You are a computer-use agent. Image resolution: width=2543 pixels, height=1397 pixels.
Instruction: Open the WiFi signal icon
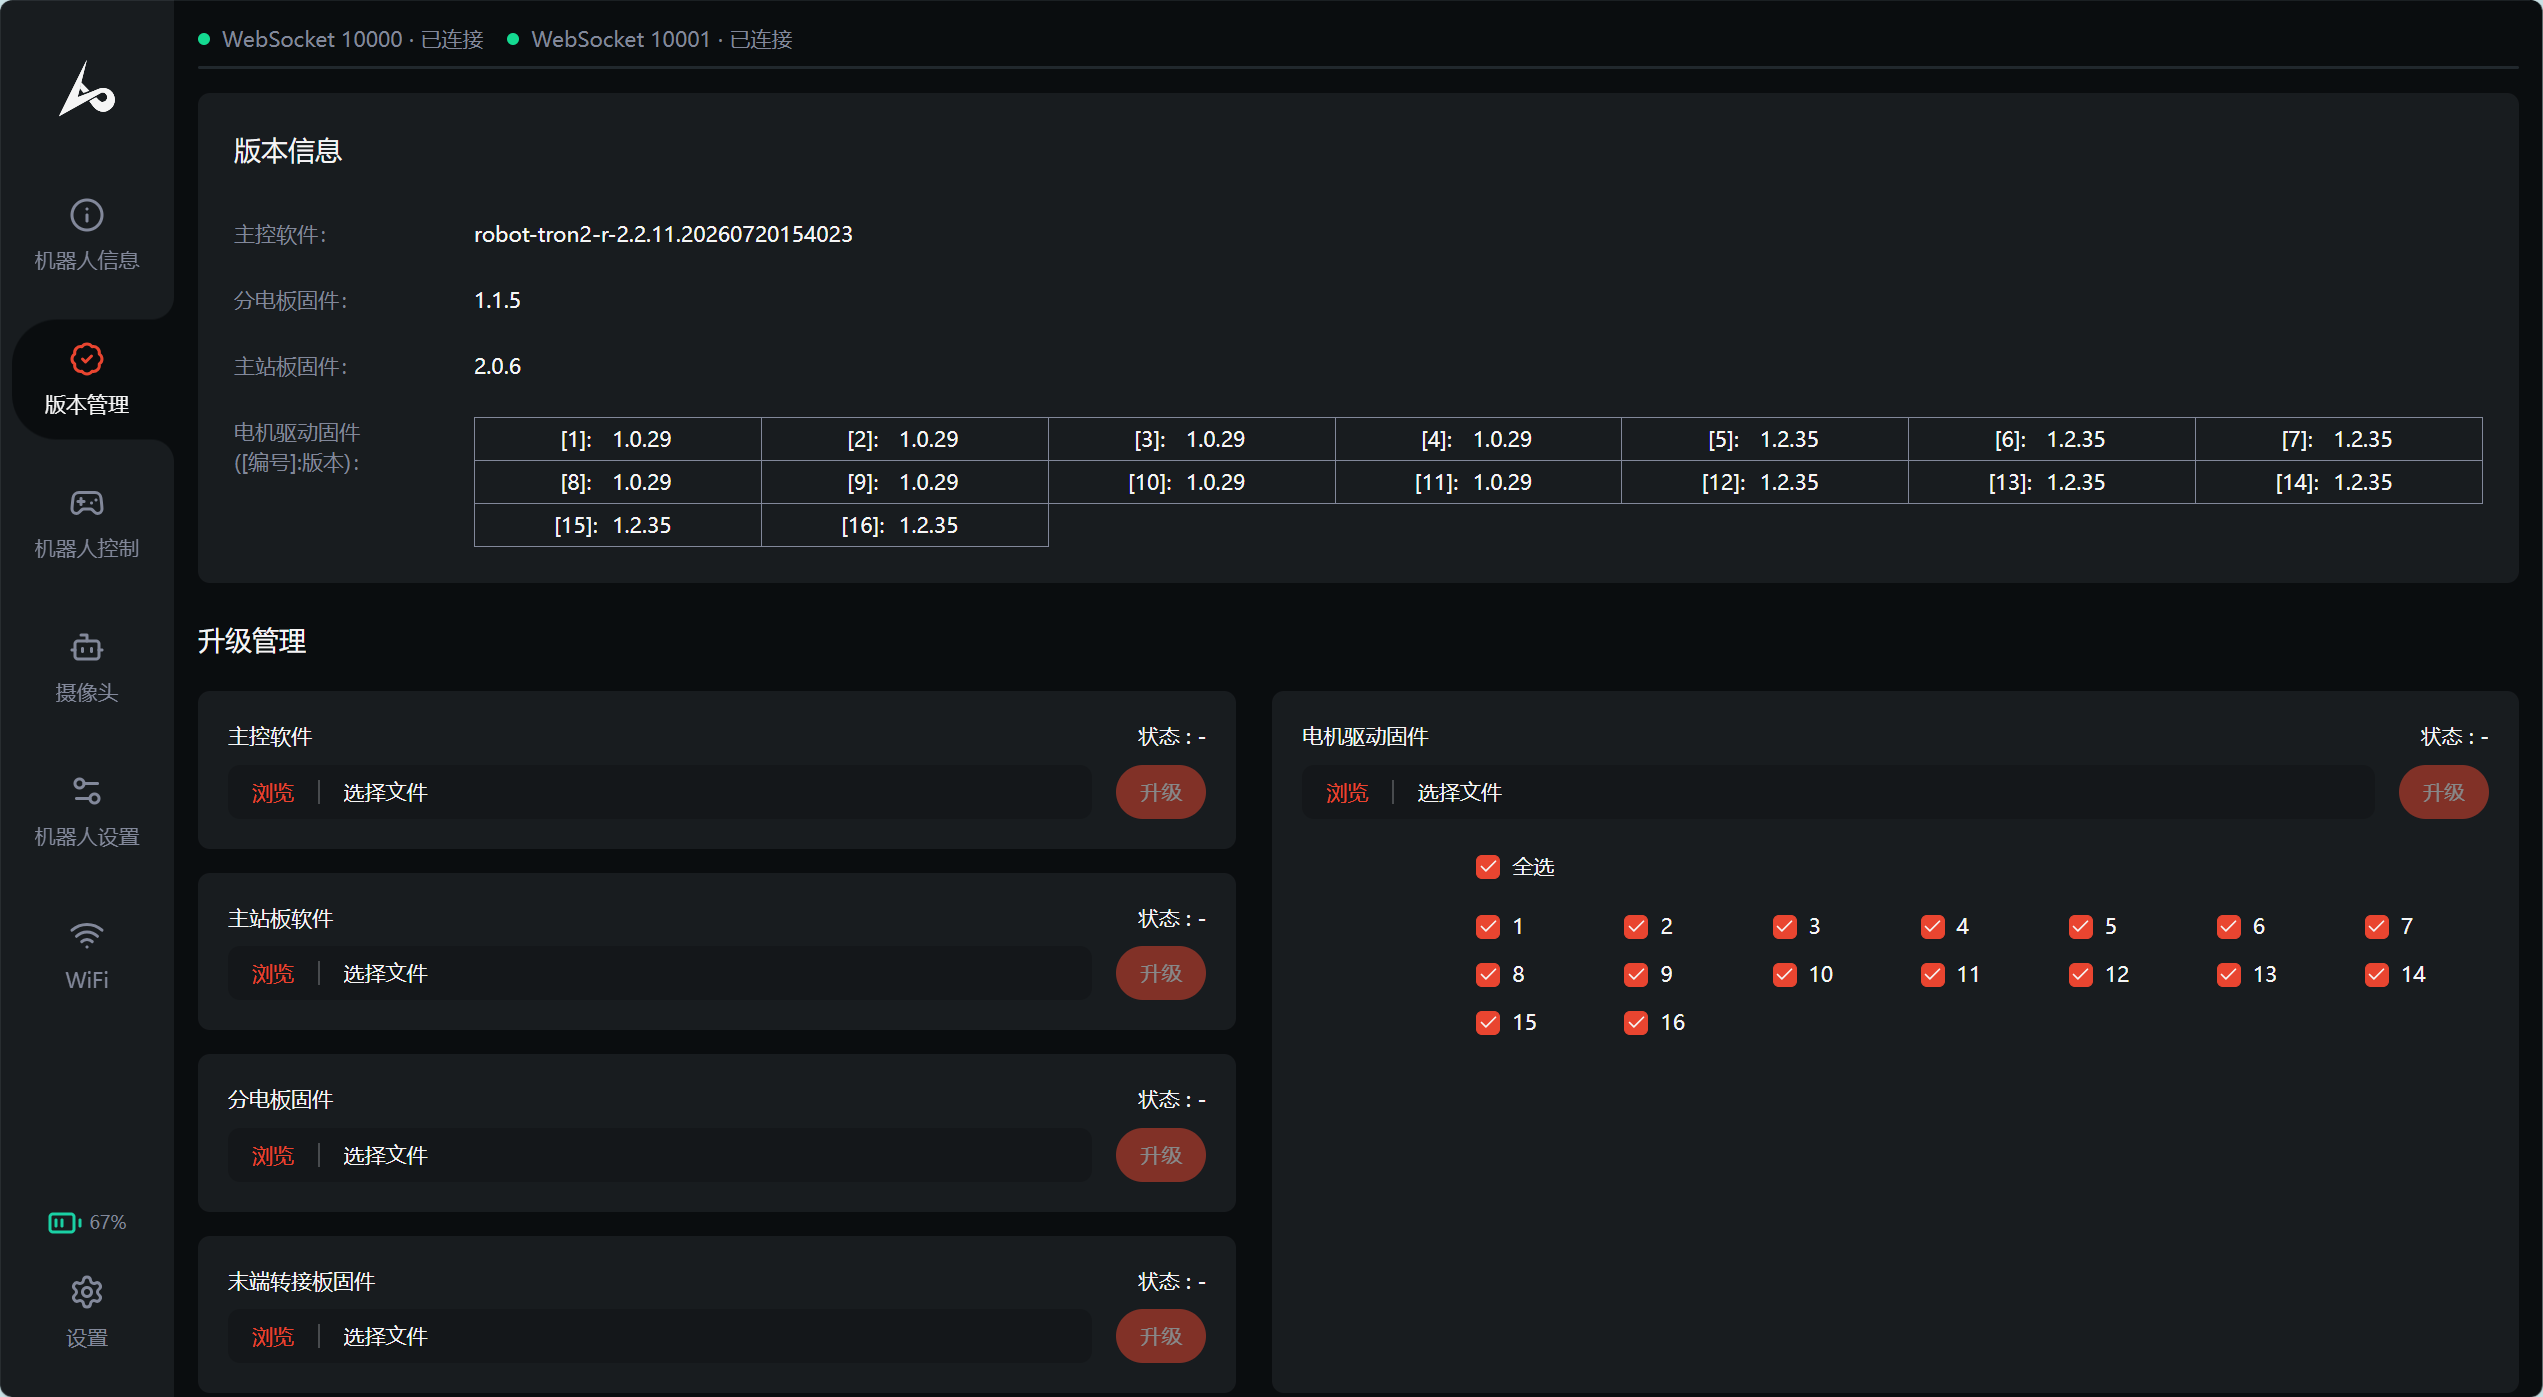point(87,934)
